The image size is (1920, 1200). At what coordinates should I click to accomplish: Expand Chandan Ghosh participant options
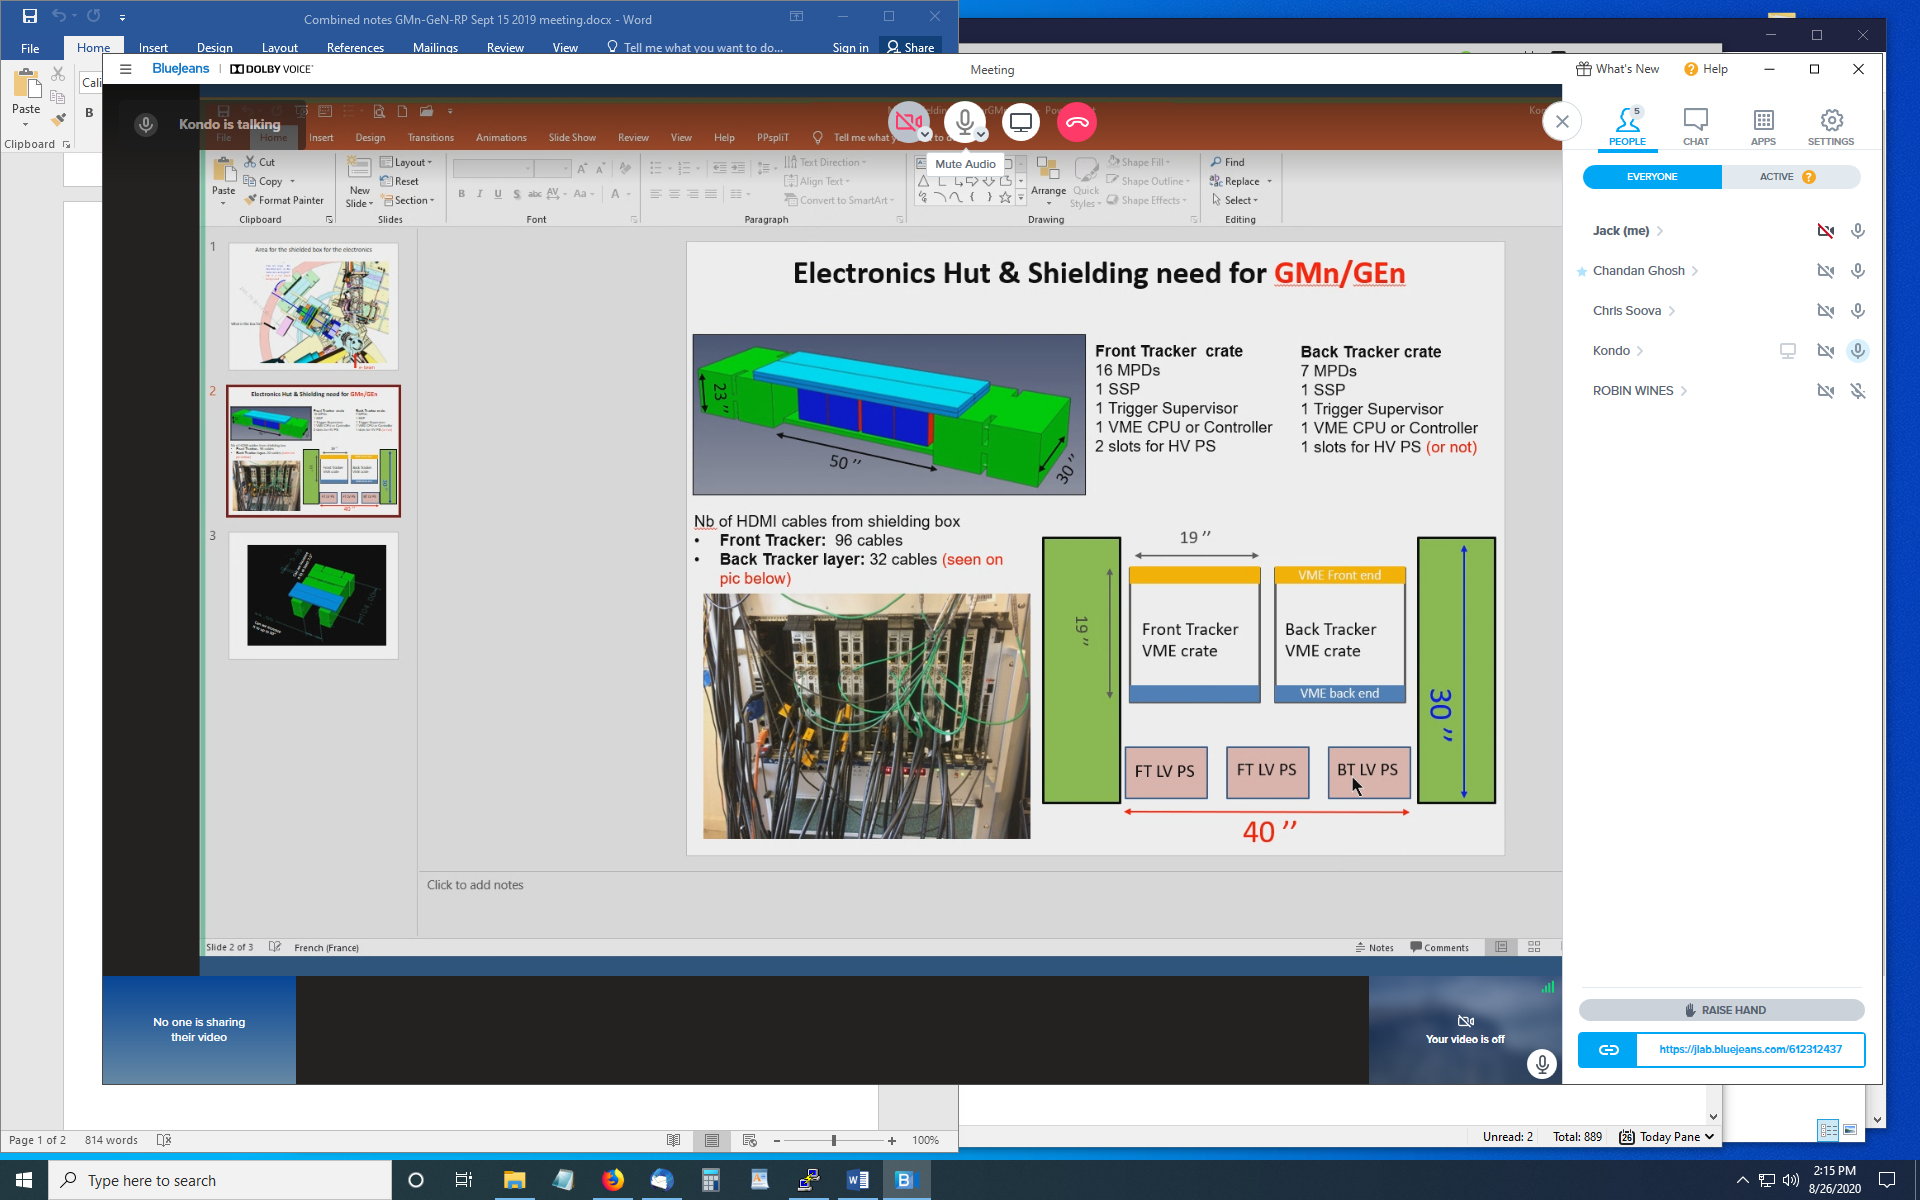(1695, 271)
